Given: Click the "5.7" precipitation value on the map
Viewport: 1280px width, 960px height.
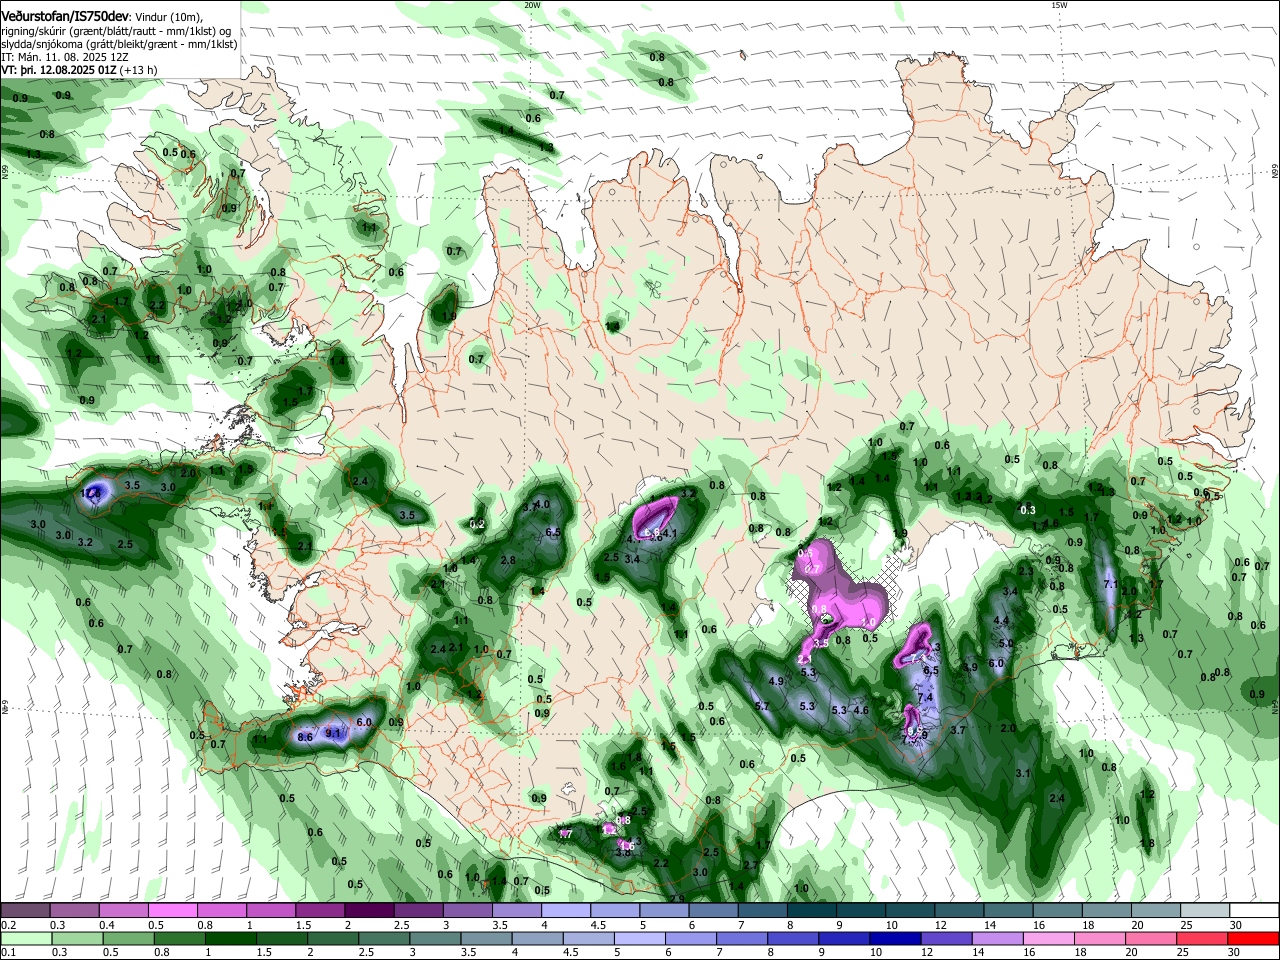Looking at the screenshot, I should [762, 706].
